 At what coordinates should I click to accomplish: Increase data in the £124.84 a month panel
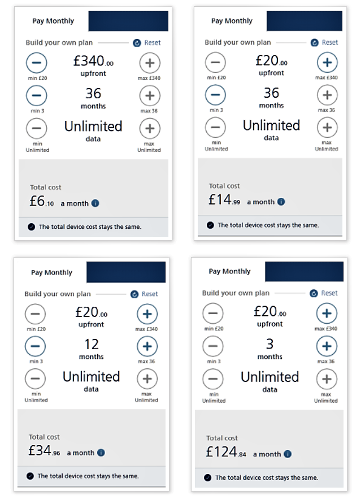tap(327, 379)
